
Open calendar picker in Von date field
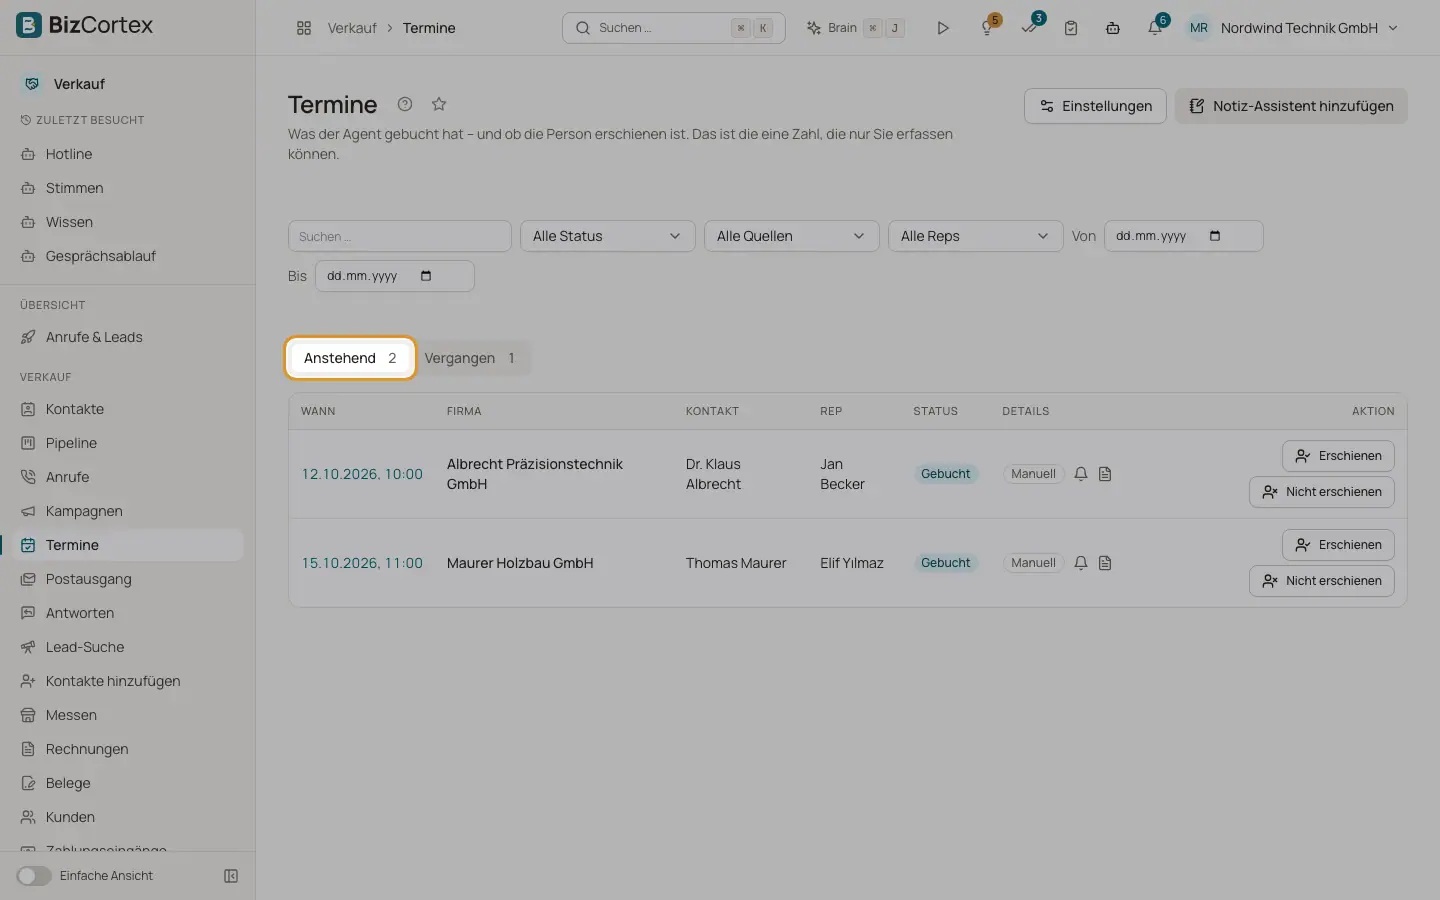tap(1215, 236)
